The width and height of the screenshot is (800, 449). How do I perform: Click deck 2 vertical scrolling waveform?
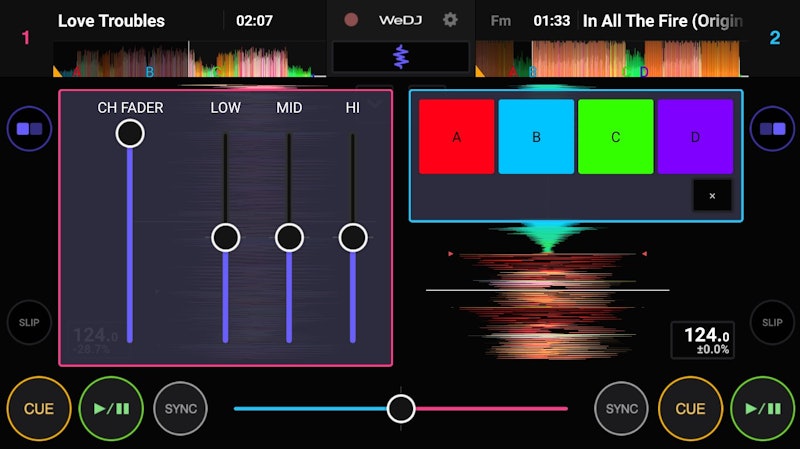(x=547, y=293)
